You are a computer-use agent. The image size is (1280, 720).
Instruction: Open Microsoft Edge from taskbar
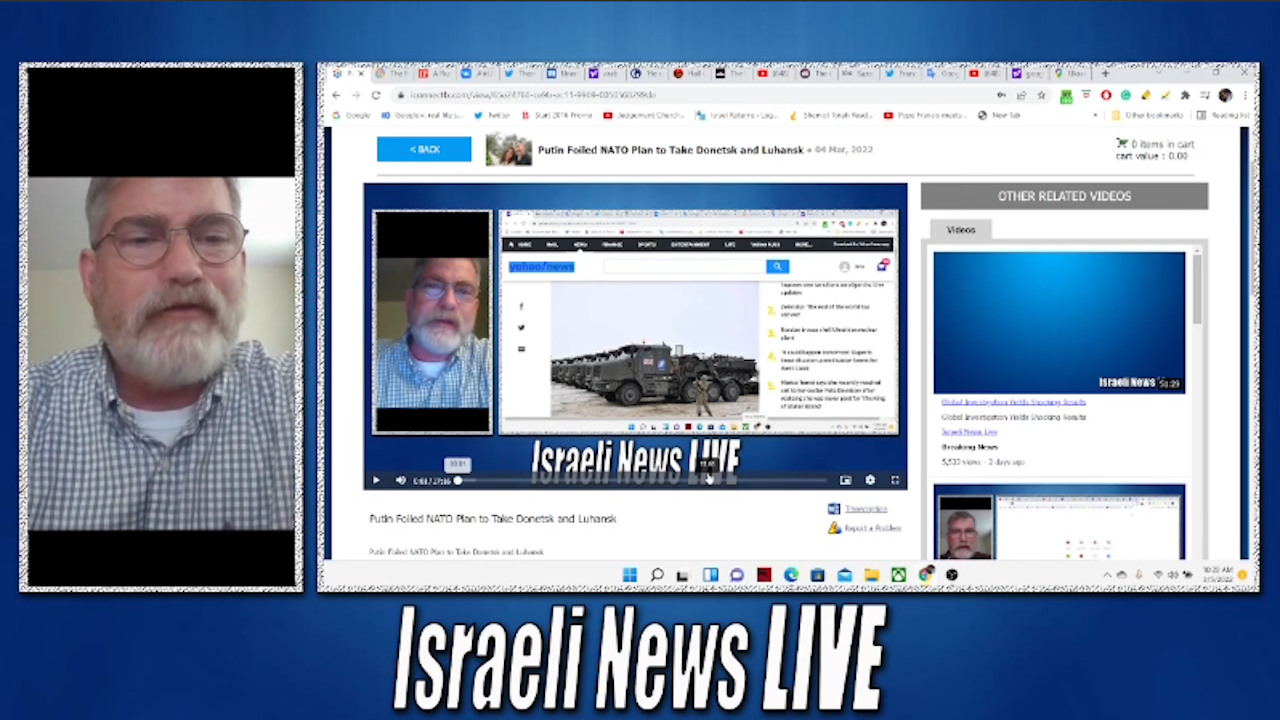coord(791,575)
